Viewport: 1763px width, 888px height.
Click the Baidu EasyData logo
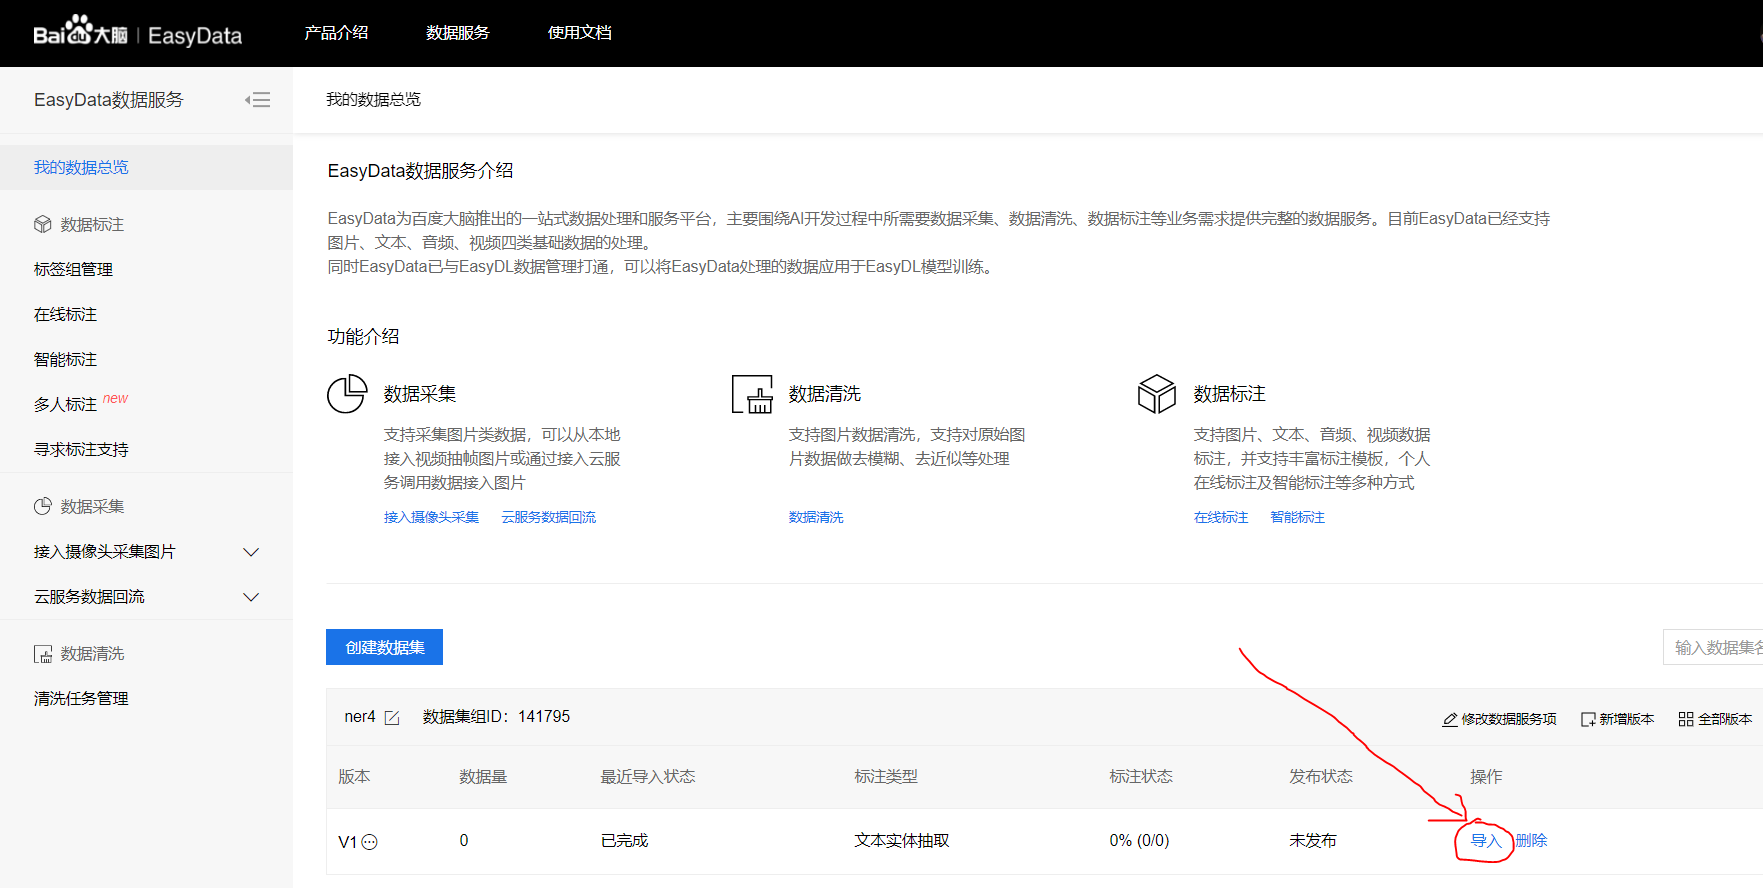tap(138, 33)
